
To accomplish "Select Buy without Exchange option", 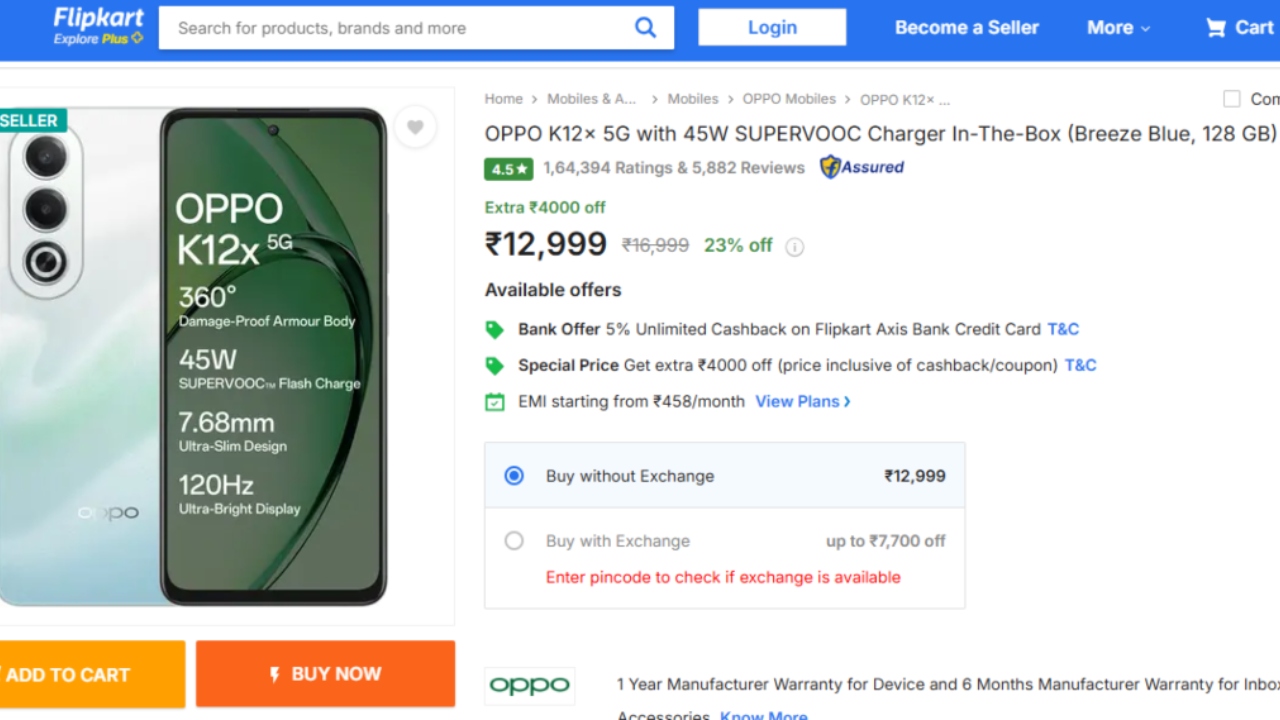I will (514, 476).
